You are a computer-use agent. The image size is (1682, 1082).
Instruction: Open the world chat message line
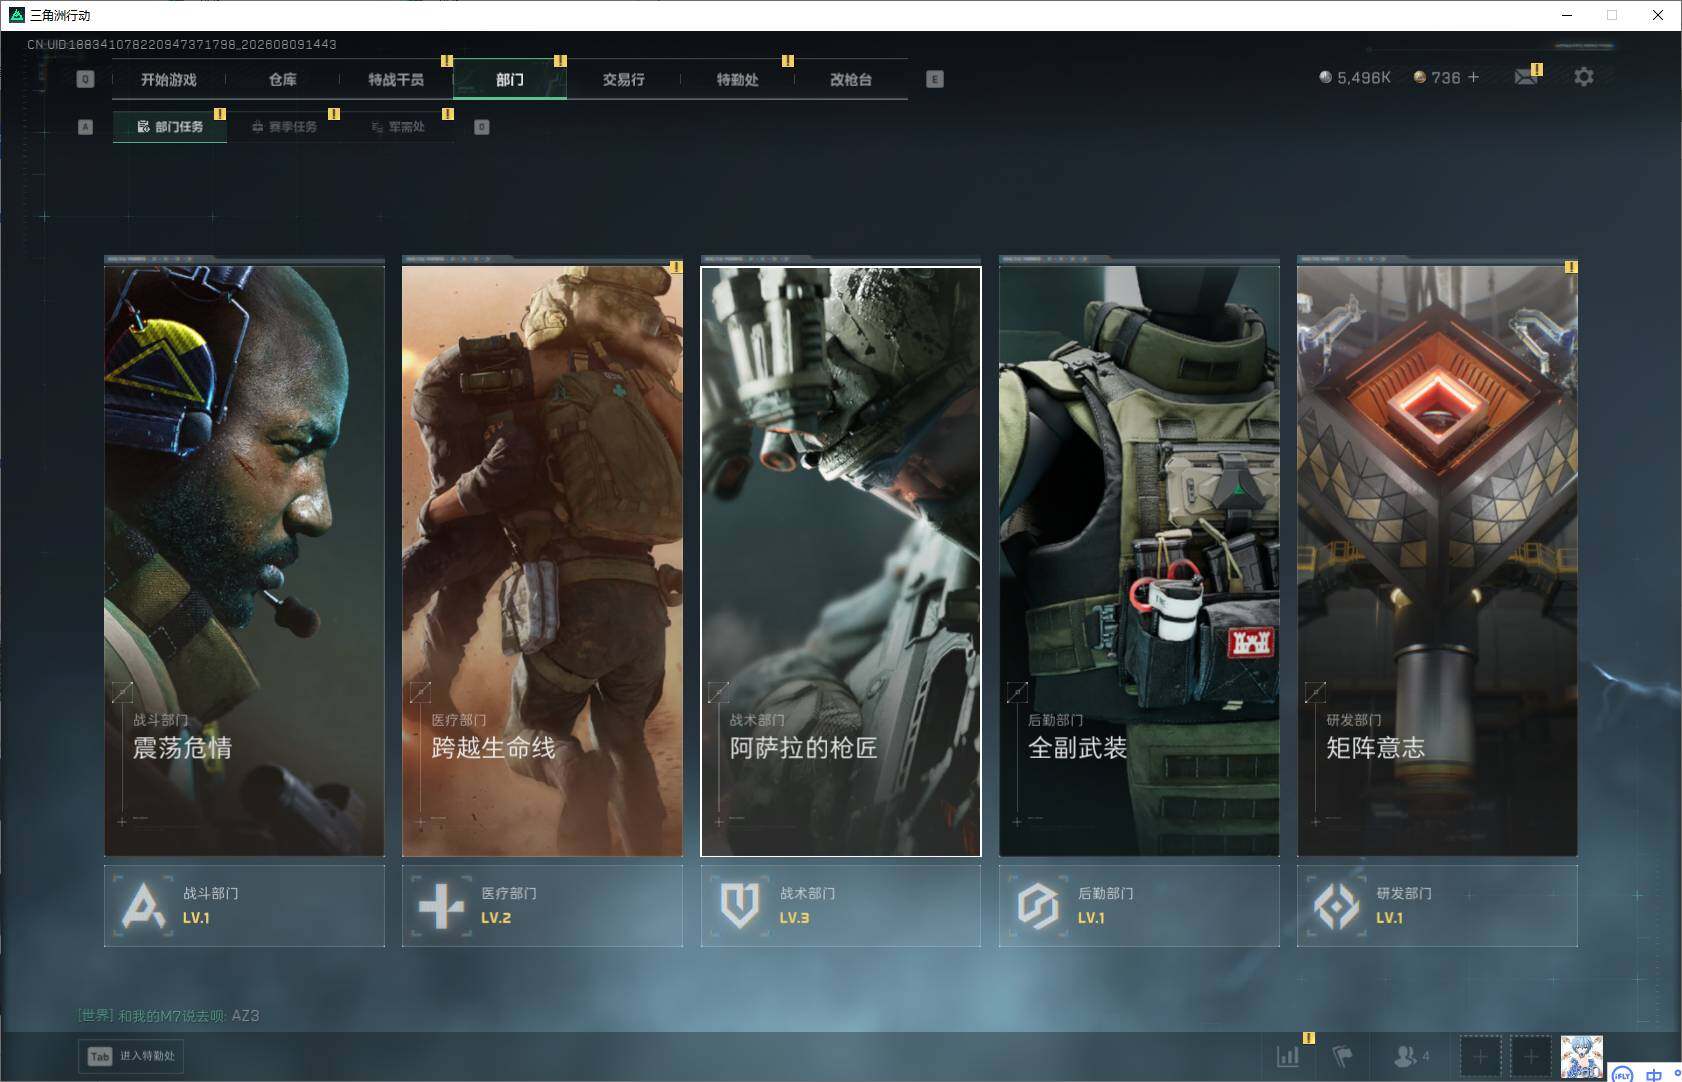[169, 1016]
